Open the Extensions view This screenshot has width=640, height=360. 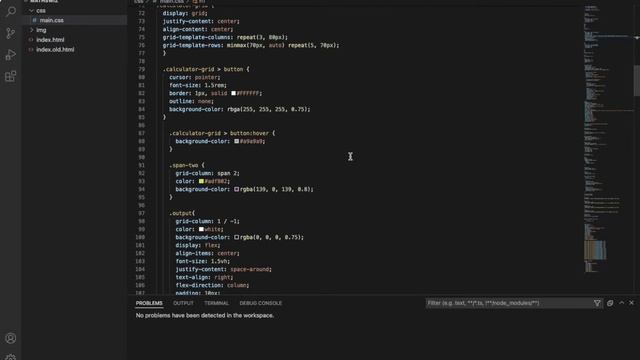(11, 76)
